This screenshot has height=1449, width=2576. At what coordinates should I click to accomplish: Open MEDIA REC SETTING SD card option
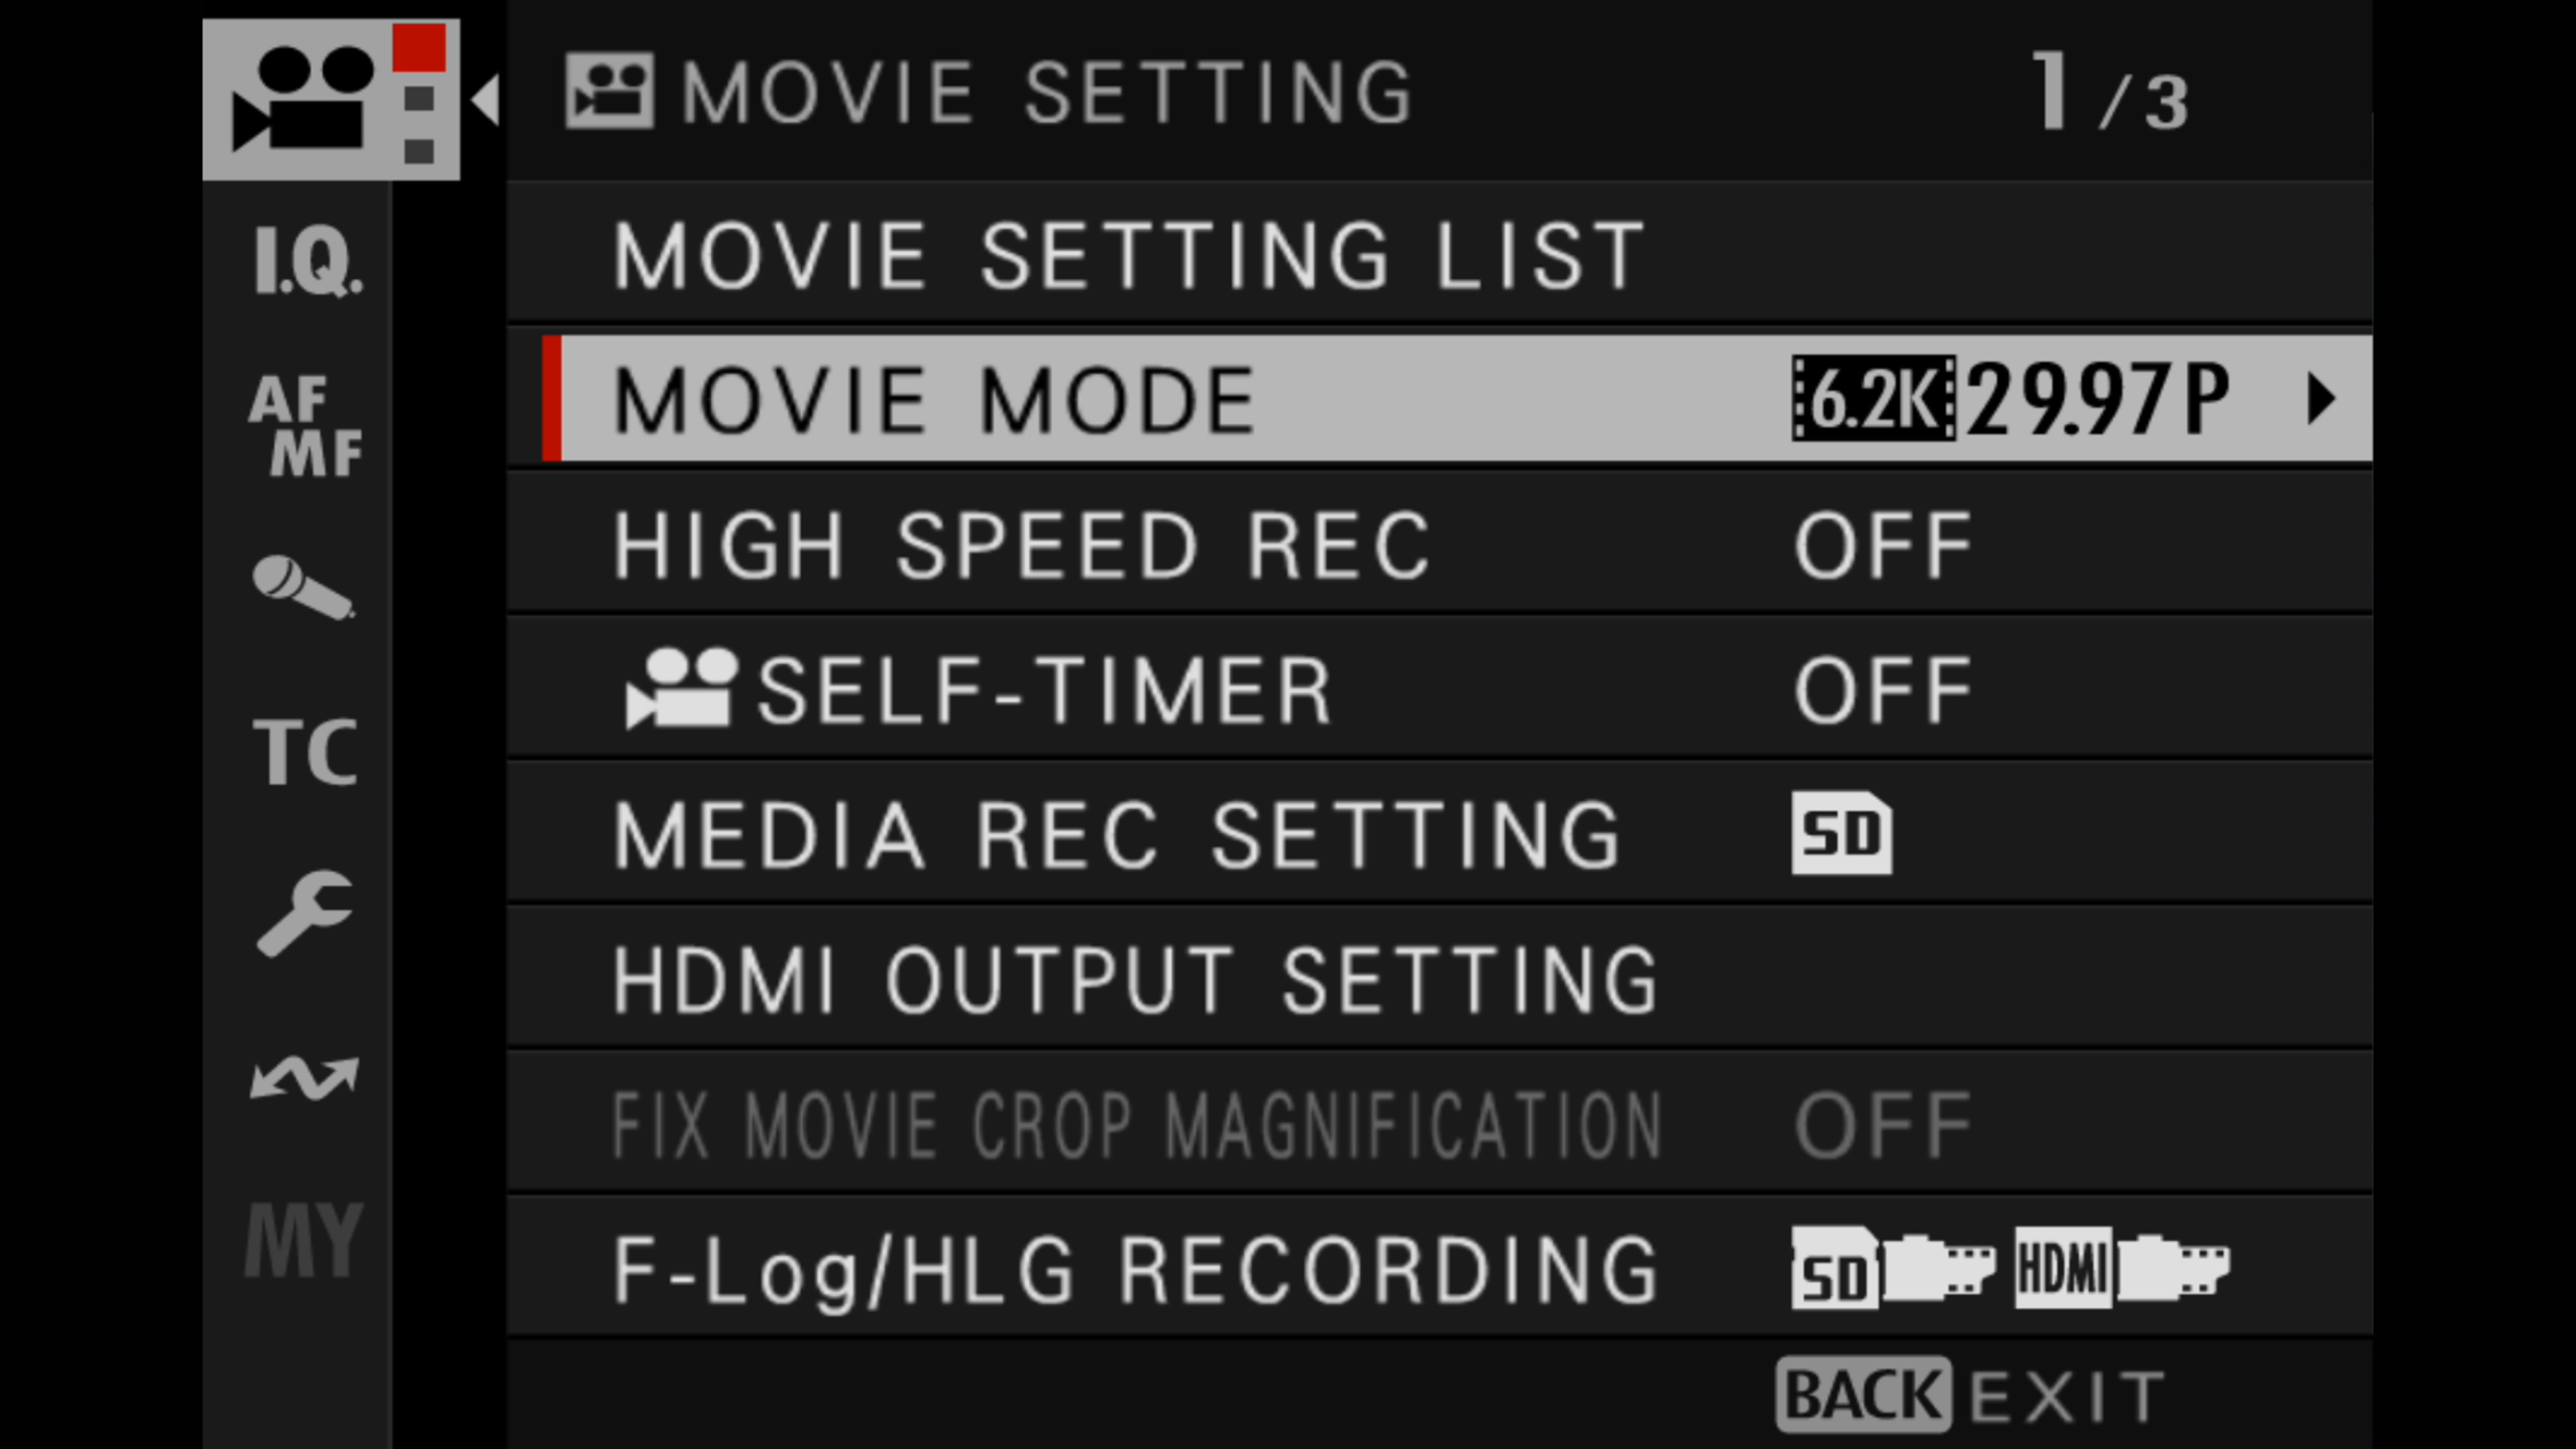pyautogui.click(x=1841, y=834)
